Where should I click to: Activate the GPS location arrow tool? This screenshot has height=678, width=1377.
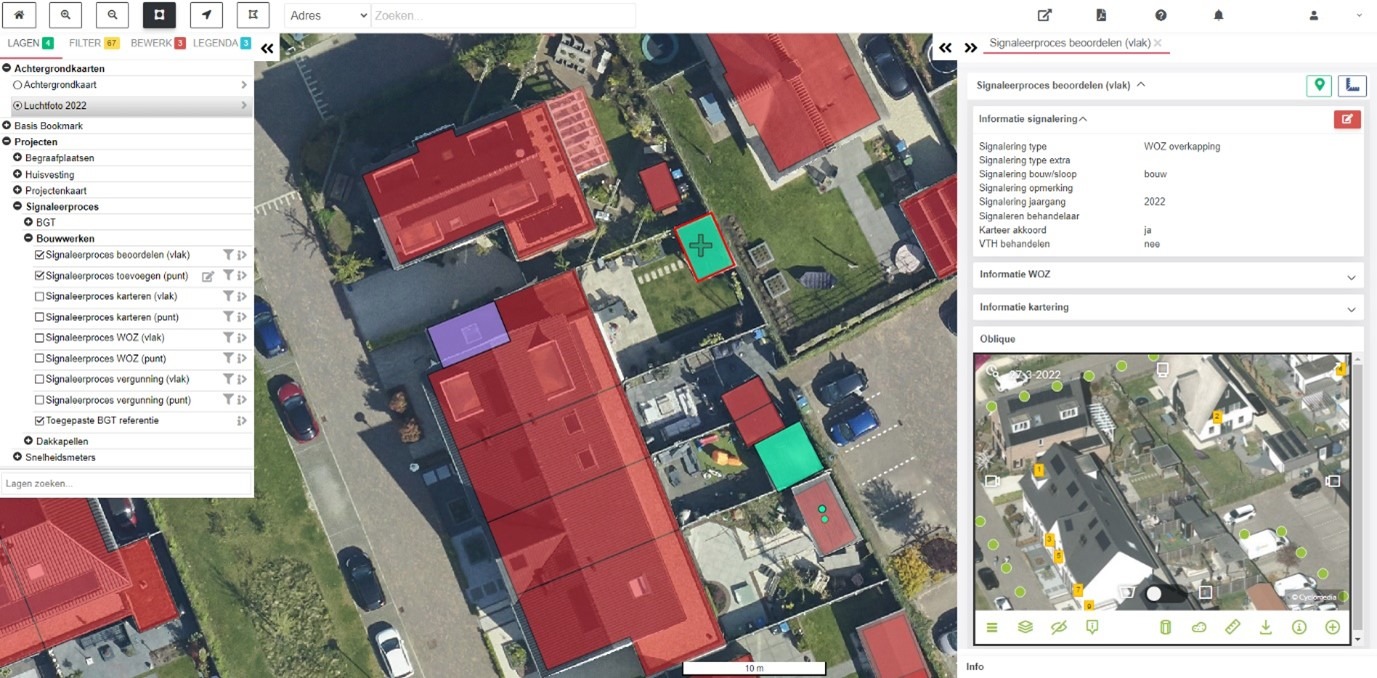(206, 15)
